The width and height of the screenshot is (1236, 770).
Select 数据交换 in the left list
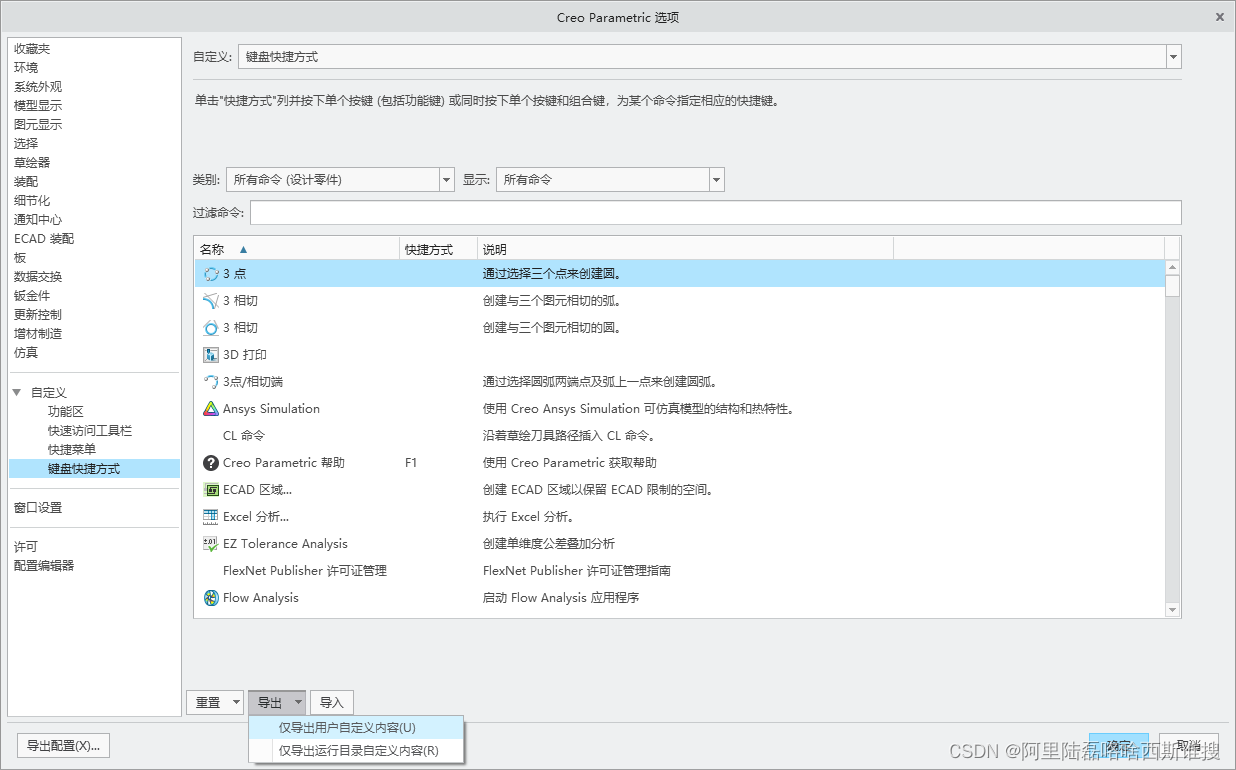[38, 277]
